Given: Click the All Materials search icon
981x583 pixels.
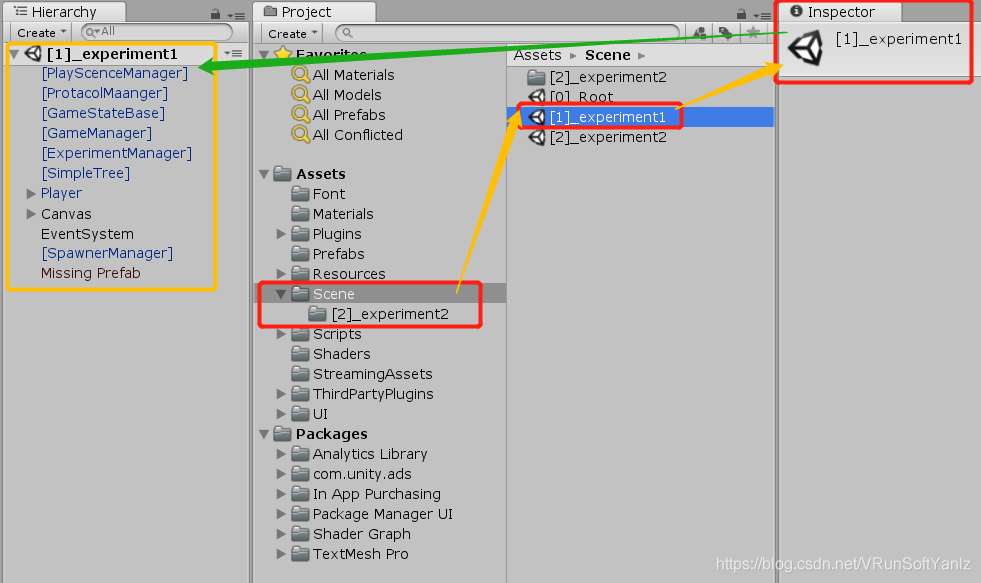Looking at the screenshot, I should (x=301, y=74).
